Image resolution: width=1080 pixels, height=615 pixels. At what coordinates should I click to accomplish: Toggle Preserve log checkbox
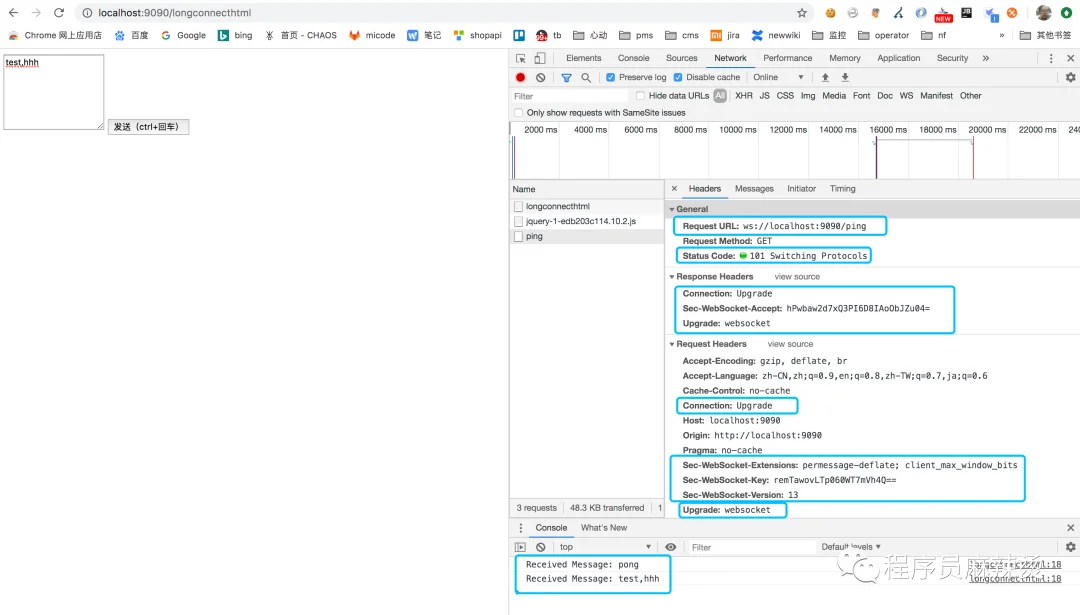point(610,77)
